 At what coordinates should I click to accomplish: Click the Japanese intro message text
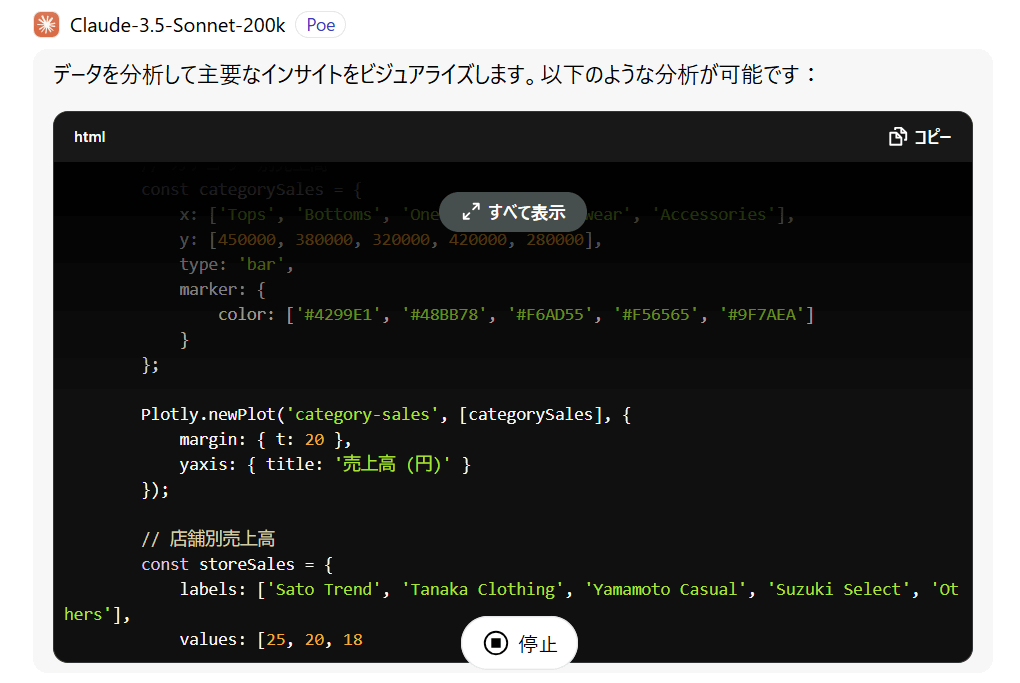point(435,75)
